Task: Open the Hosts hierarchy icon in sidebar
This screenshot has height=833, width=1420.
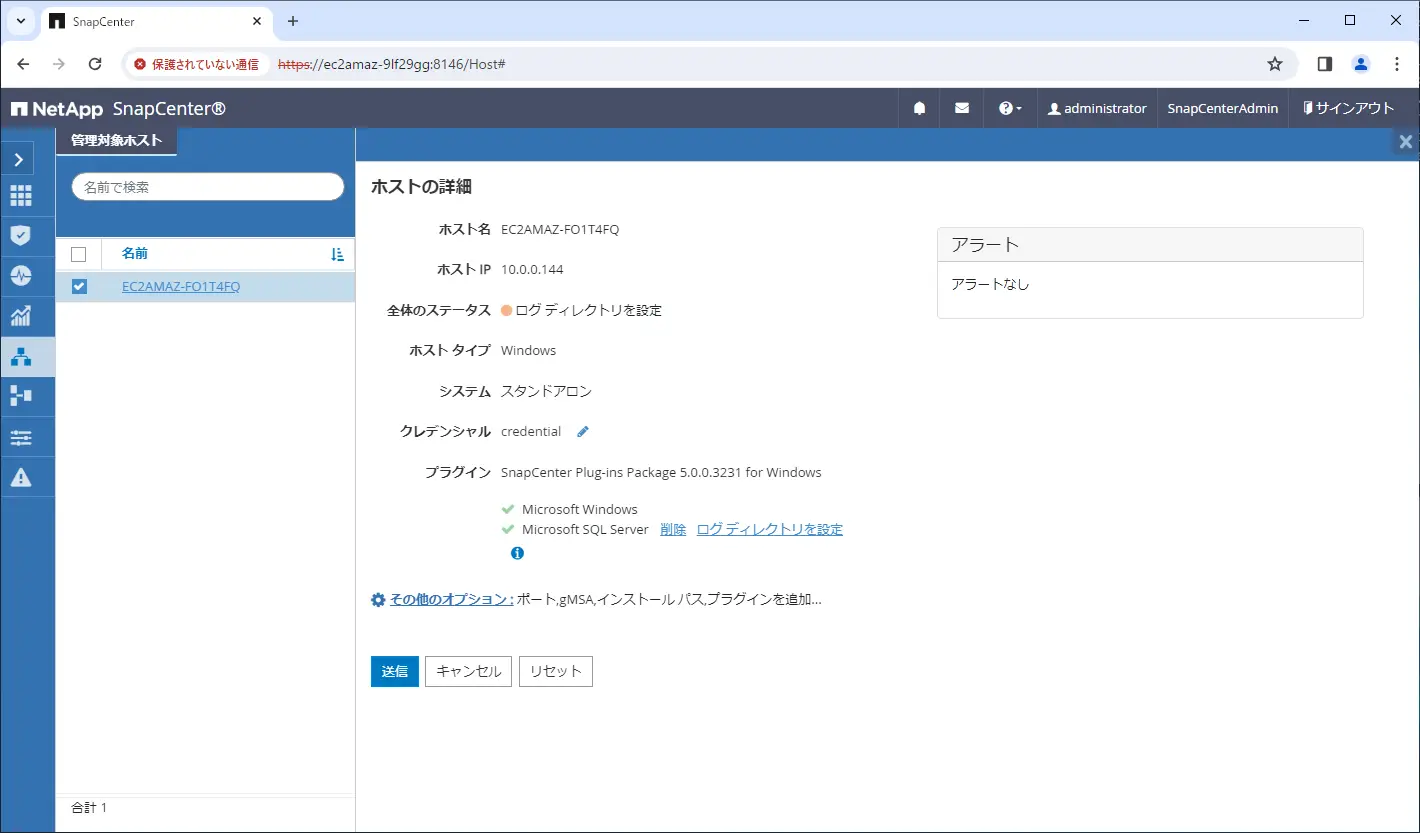Action: pyautogui.click(x=21, y=356)
